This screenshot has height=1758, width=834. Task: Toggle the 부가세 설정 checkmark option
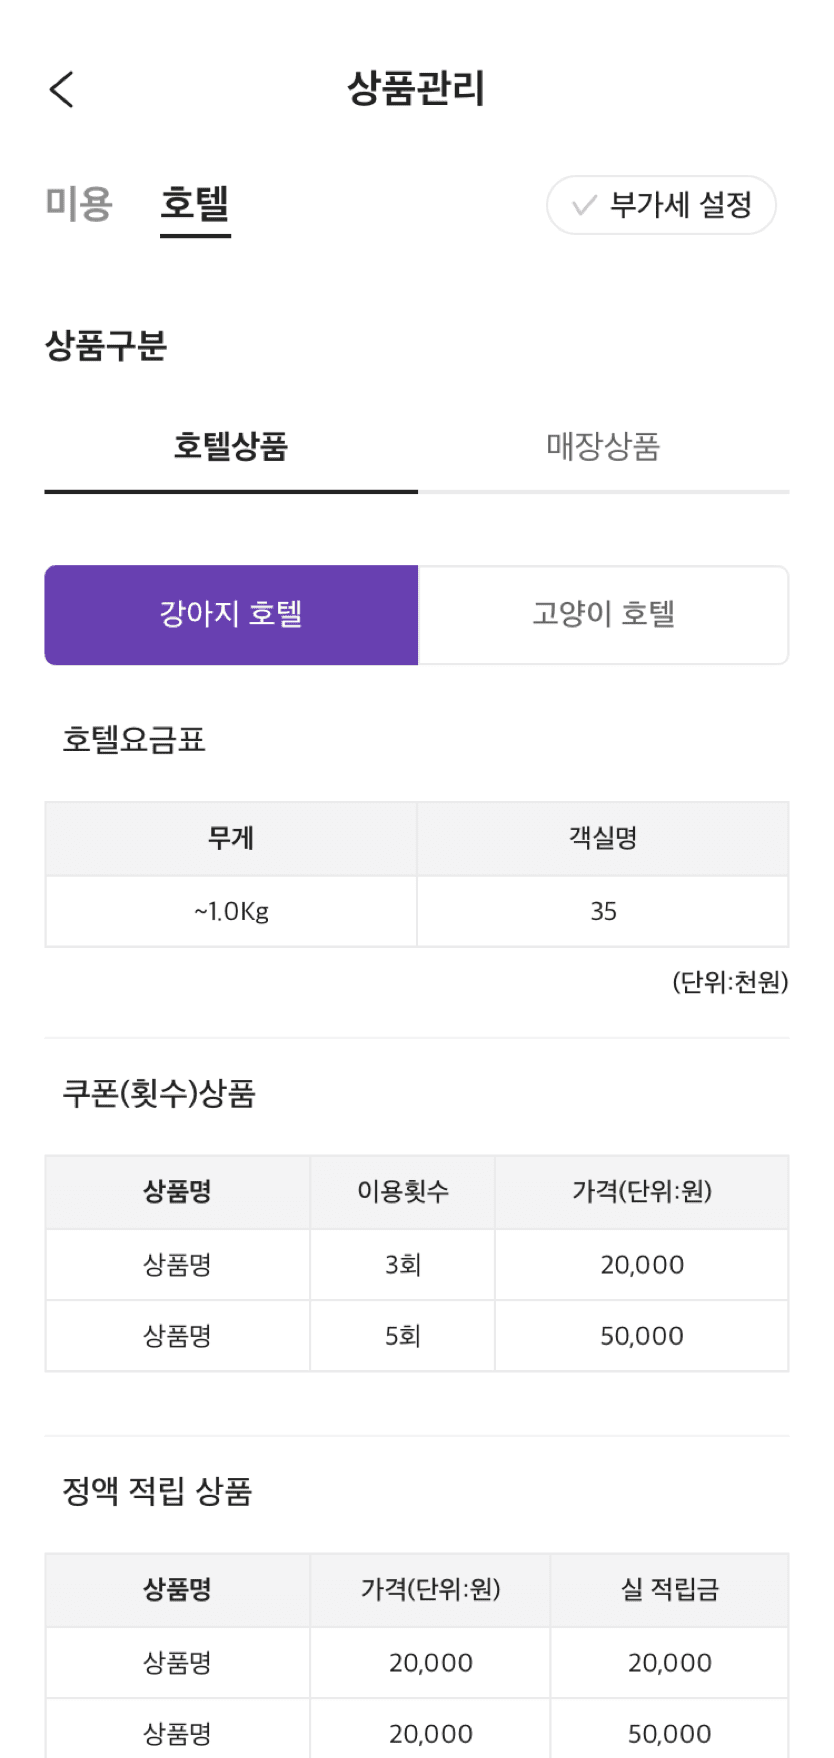point(661,205)
